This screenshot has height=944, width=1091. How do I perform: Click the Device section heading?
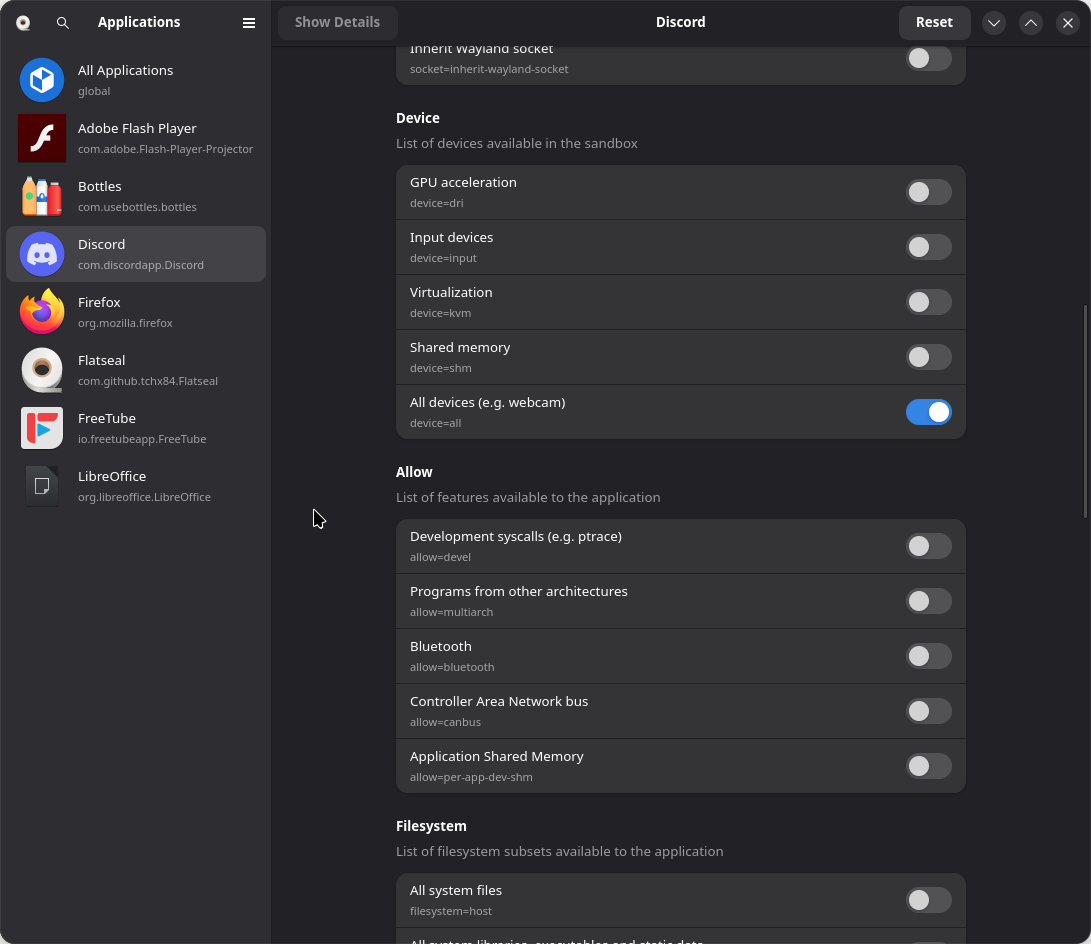point(417,118)
